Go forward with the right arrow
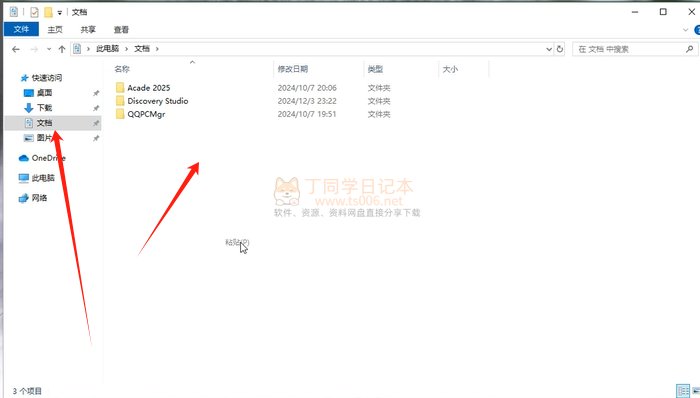700x398 pixels. [x=34, y=49]
